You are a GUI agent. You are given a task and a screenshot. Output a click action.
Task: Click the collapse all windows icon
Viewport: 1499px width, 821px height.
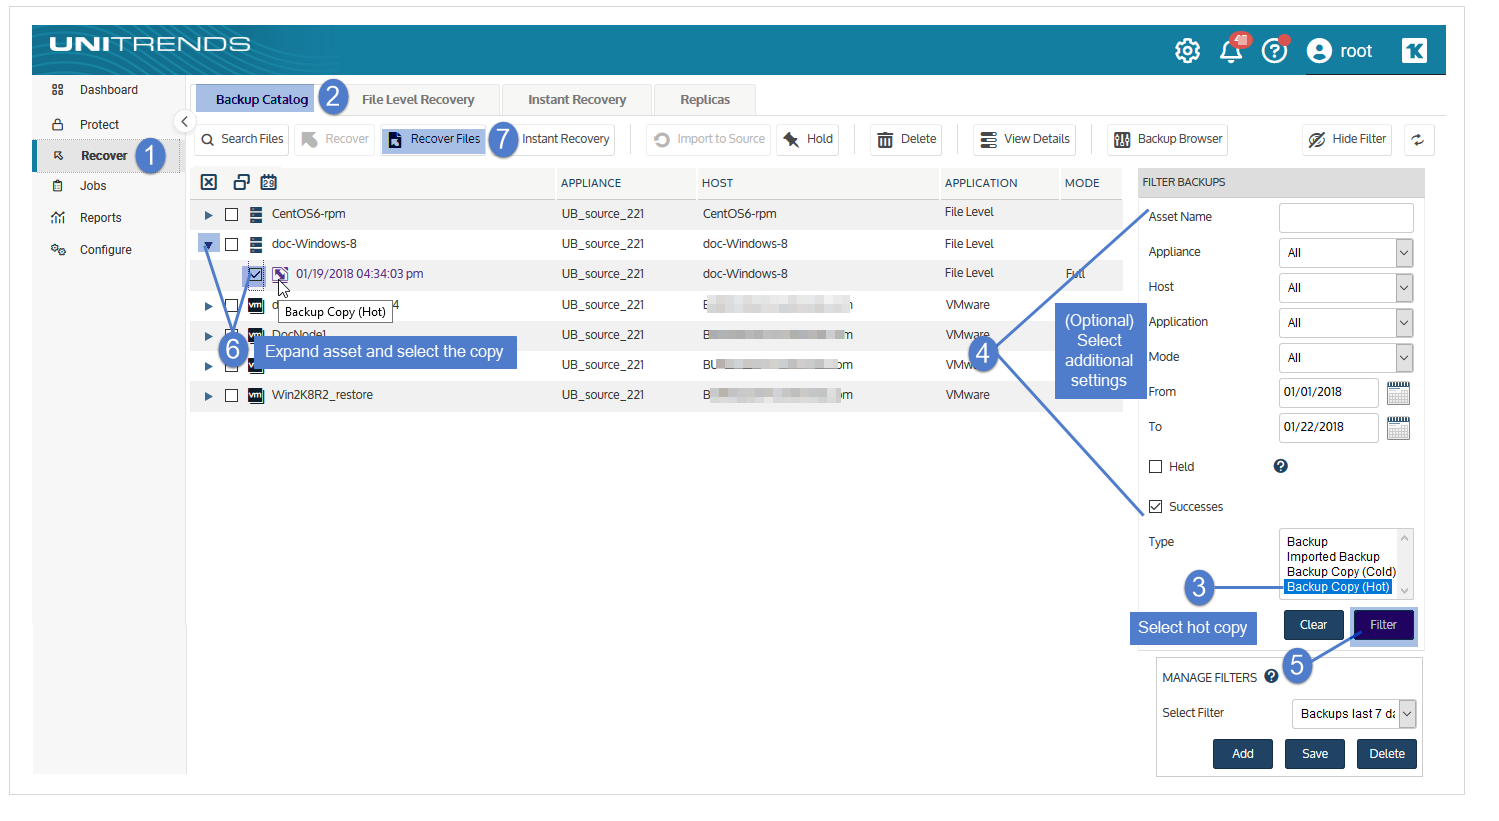(241, 182)
